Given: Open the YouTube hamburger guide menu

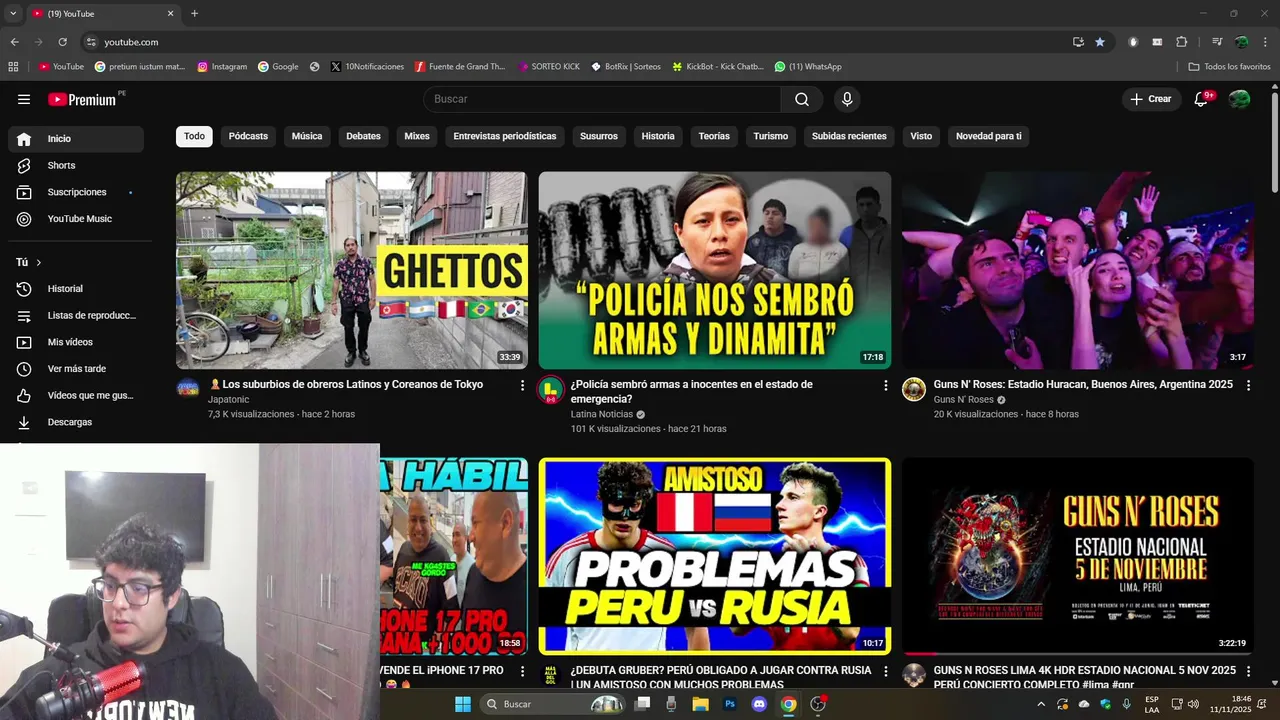Looking at the screenshot, I should tap(24, 99).
